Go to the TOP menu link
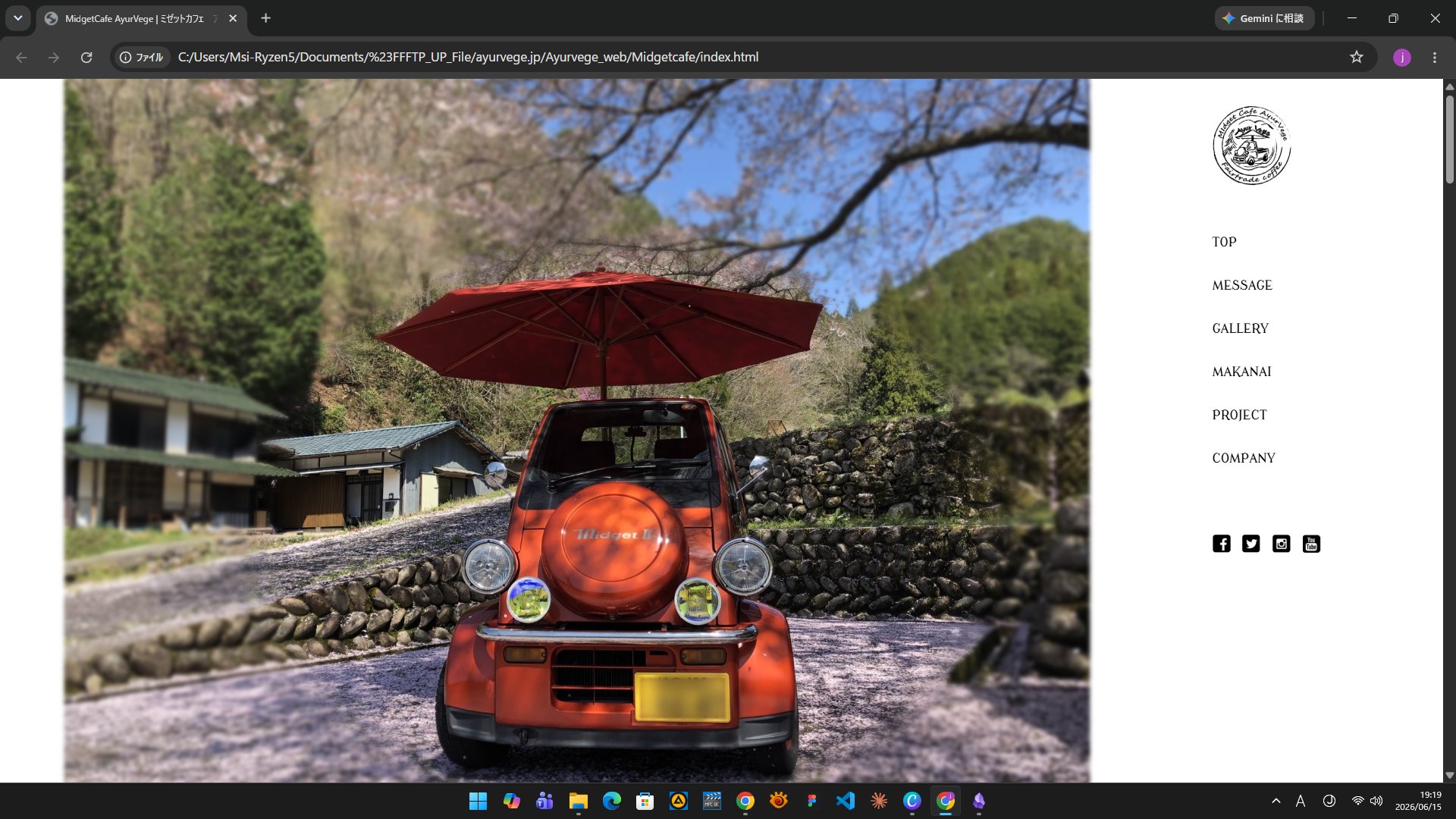 pos(1224,242)
